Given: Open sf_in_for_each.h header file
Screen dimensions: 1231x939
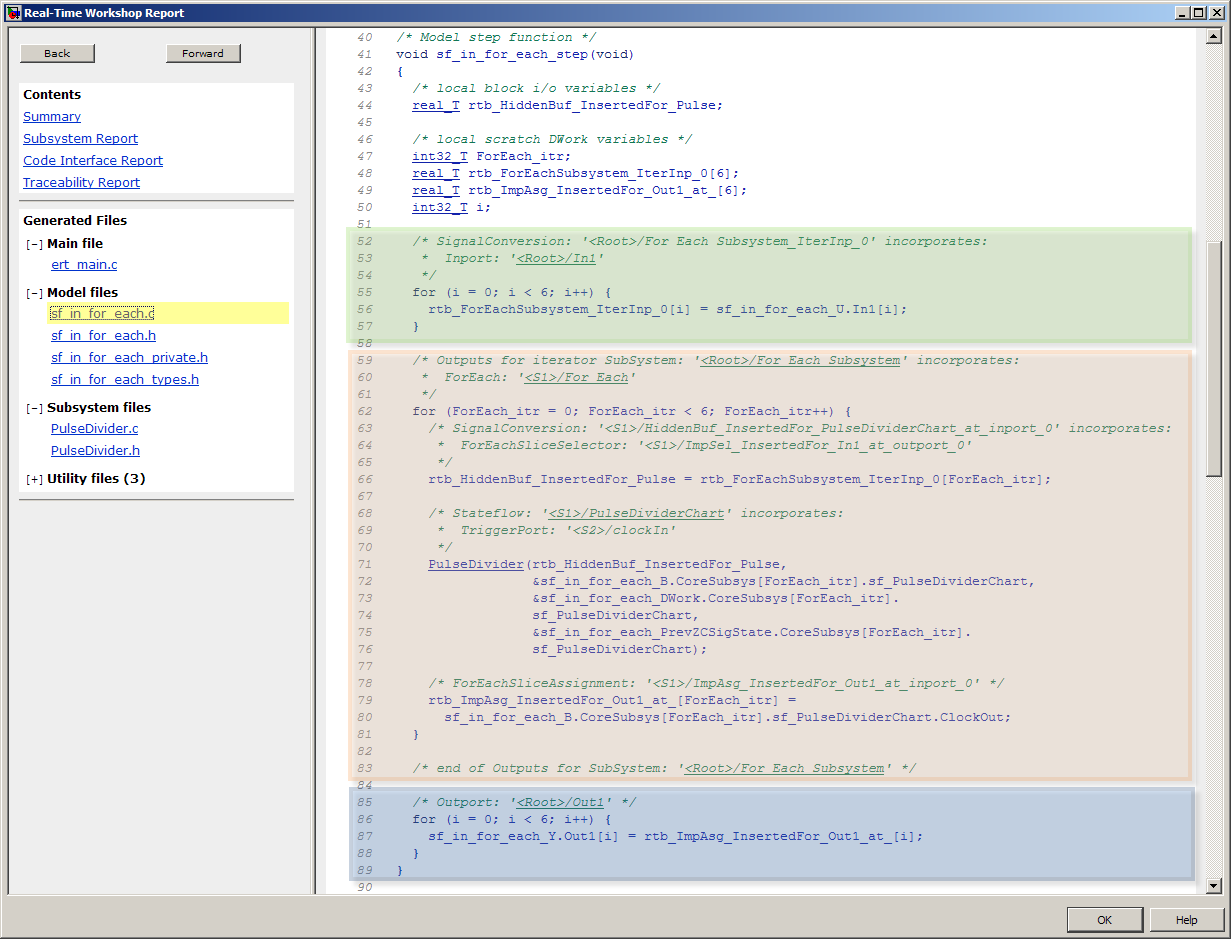Looking at the screenshot, I should coord(103,336).
